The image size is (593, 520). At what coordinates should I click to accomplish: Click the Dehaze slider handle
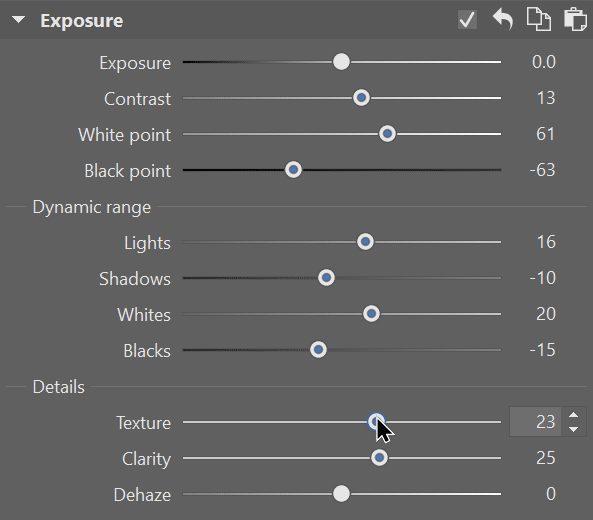[342, 494]
